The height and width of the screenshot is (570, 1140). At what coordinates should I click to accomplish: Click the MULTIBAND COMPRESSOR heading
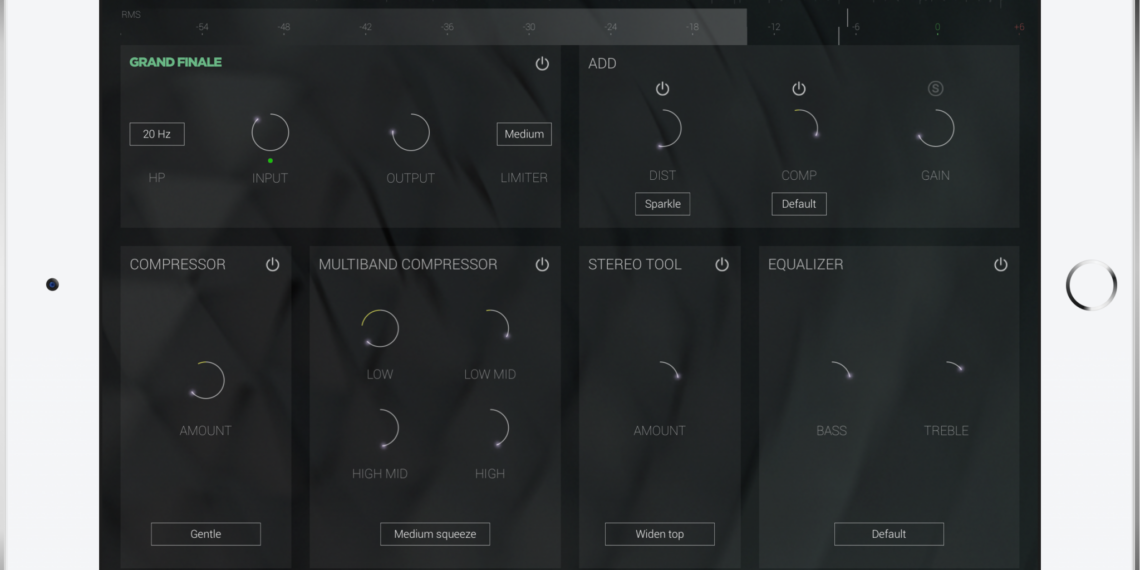tap(408, 265)
